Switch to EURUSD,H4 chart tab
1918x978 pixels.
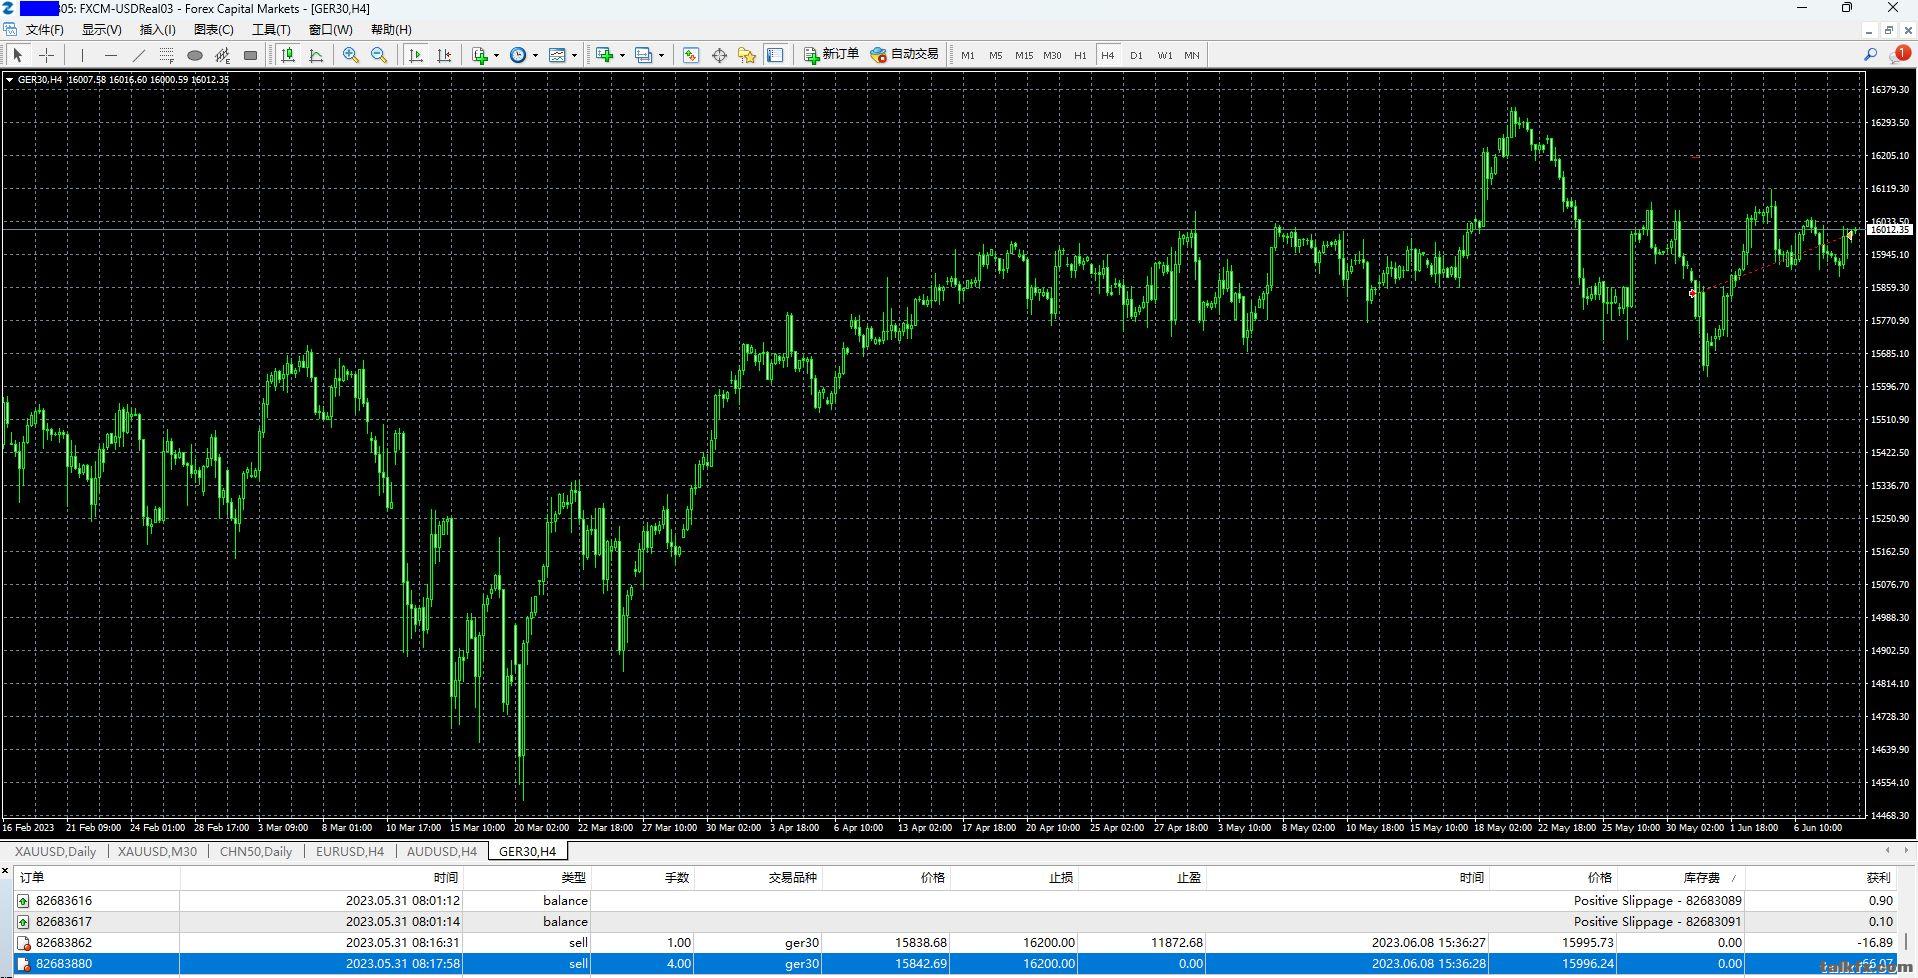350,852
